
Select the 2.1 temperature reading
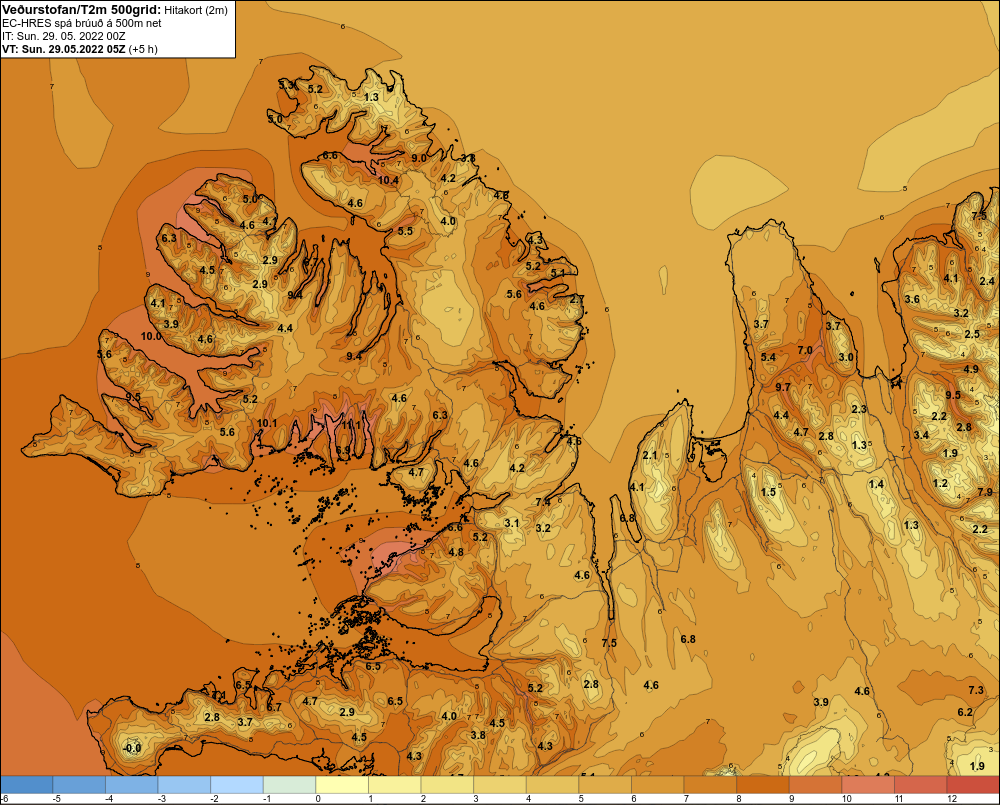click(650, 455)
